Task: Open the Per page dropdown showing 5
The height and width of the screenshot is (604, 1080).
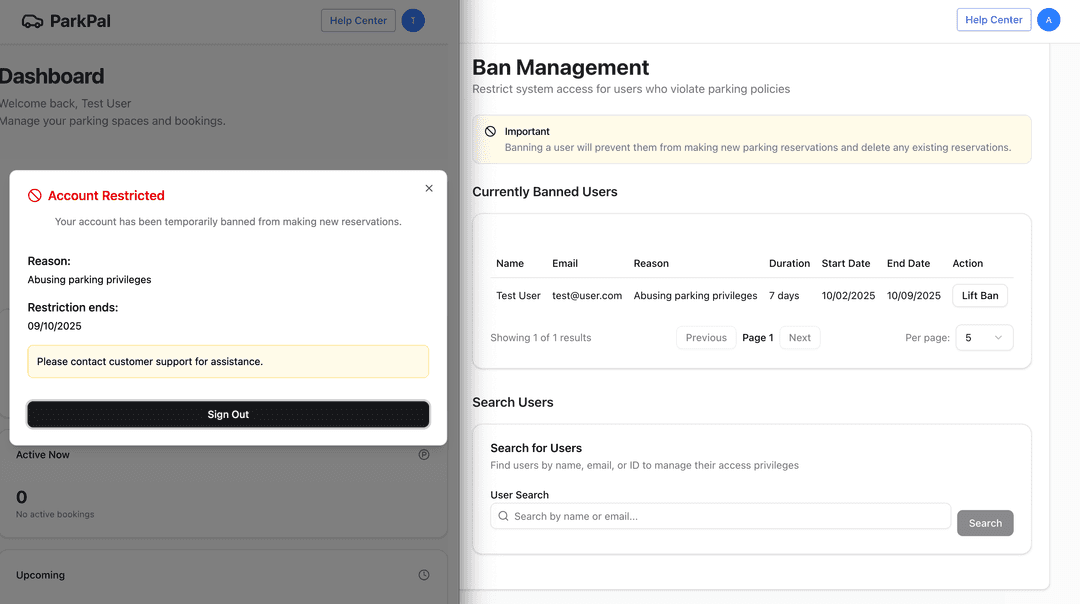Action: [x=984, y=338]
